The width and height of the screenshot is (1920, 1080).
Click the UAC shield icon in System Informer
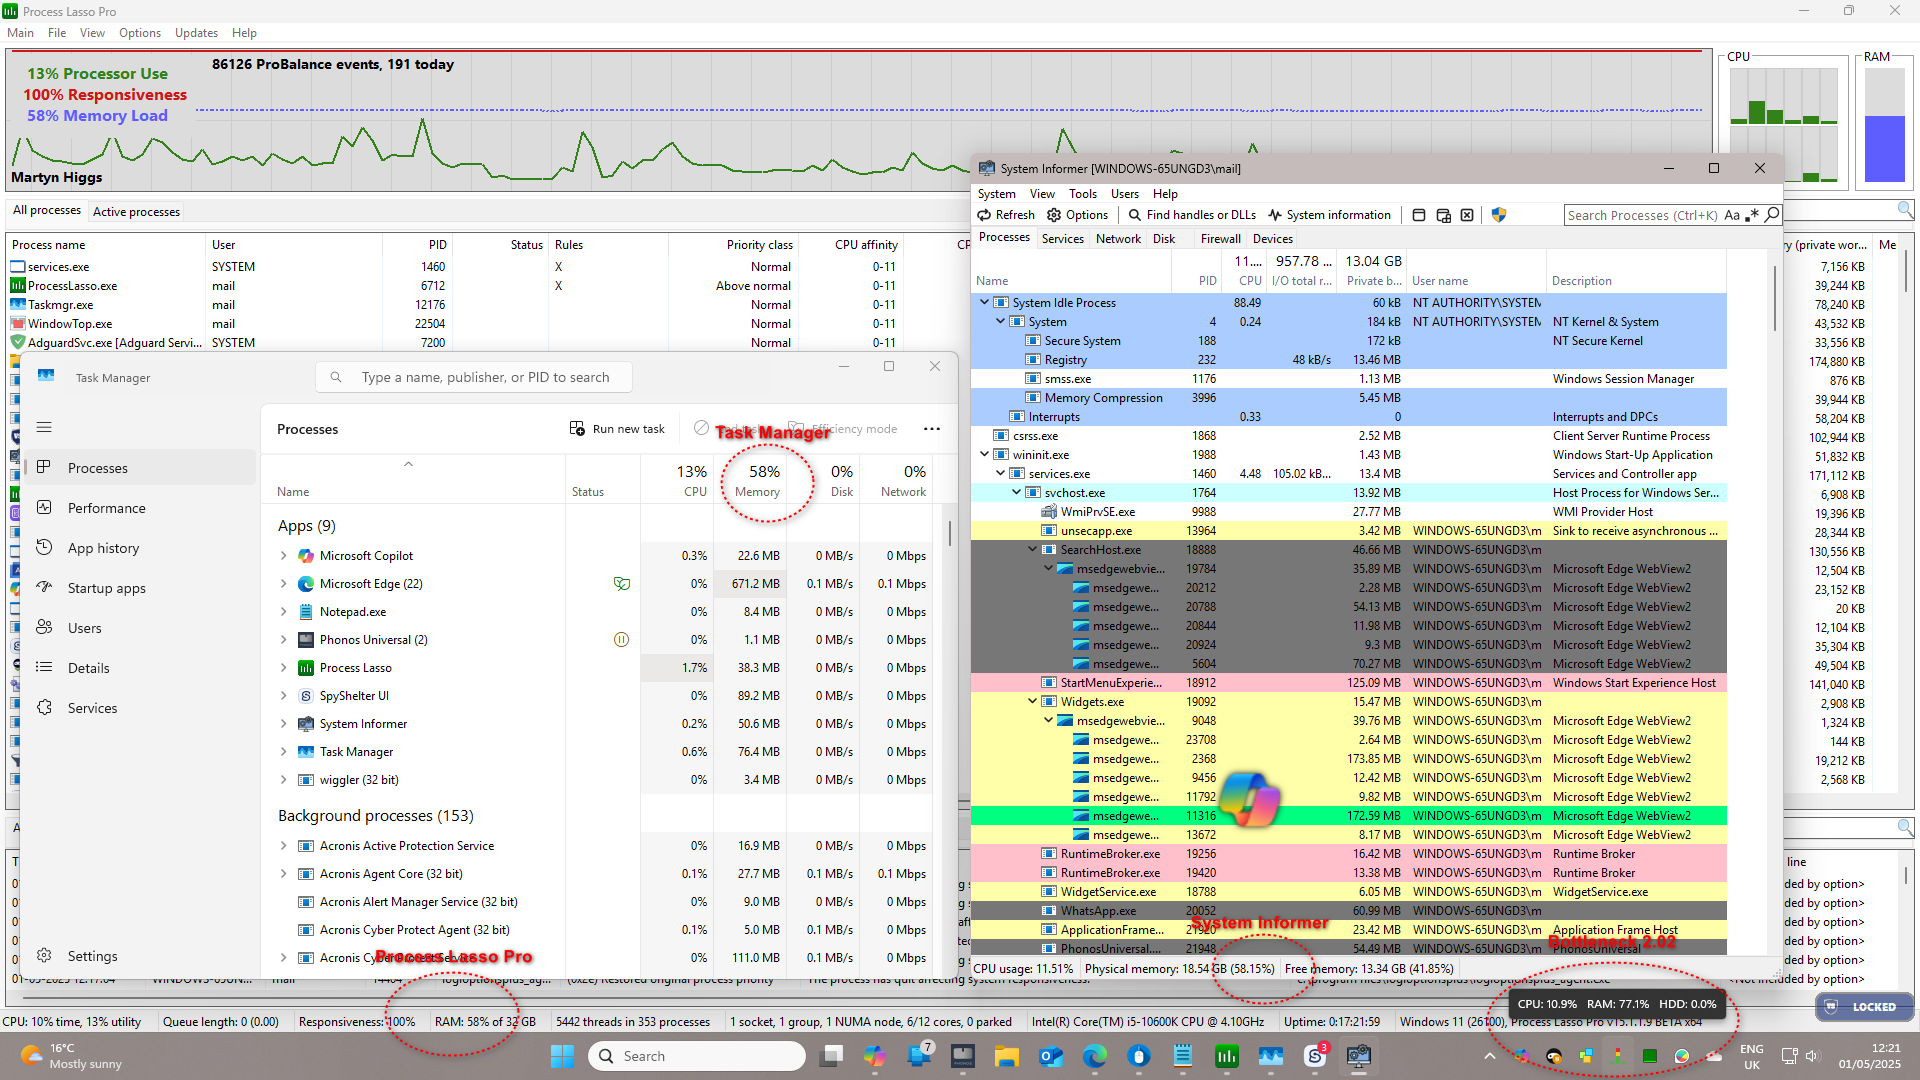coord(1499,215)
